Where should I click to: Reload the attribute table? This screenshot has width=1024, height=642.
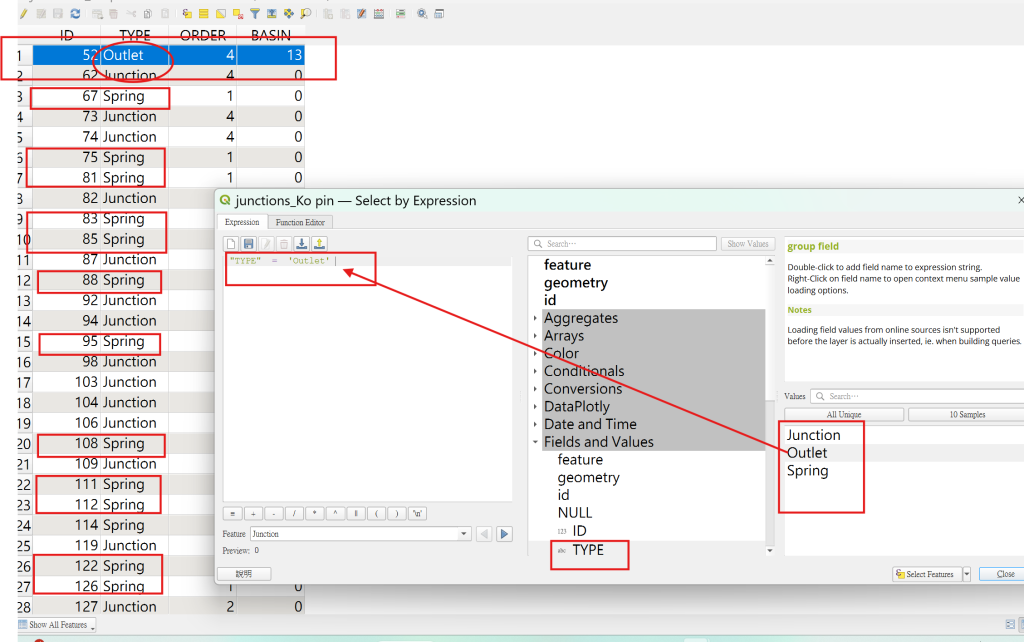75,14
